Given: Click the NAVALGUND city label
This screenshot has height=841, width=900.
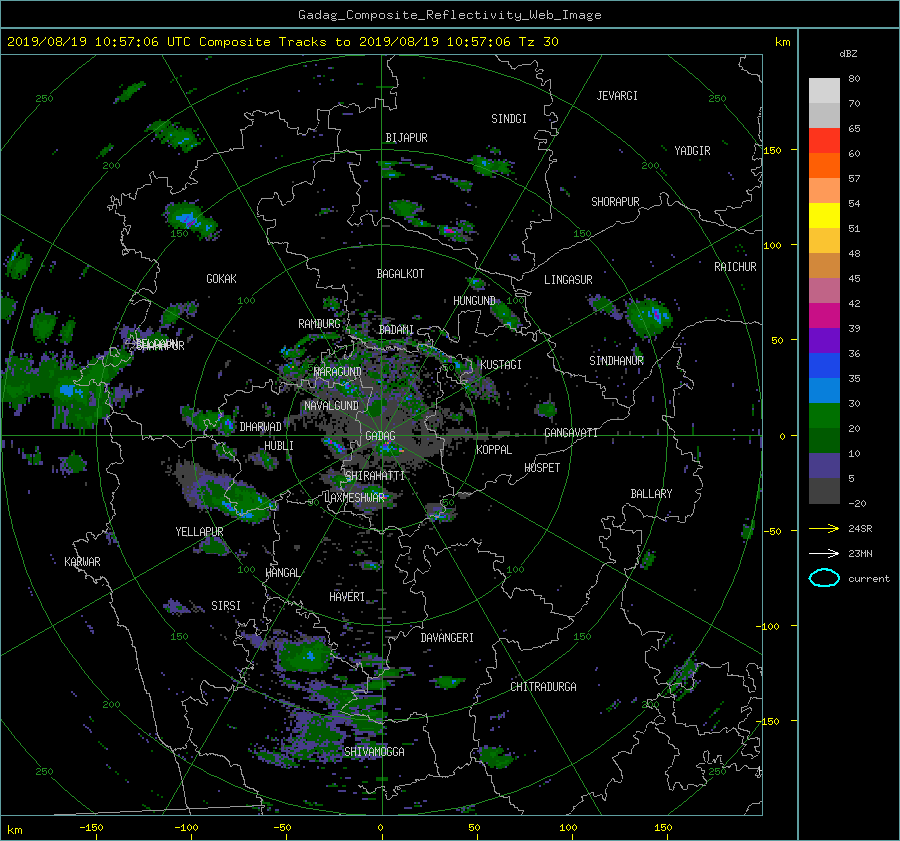Looking at the screenshot, I should coord(331,406).
